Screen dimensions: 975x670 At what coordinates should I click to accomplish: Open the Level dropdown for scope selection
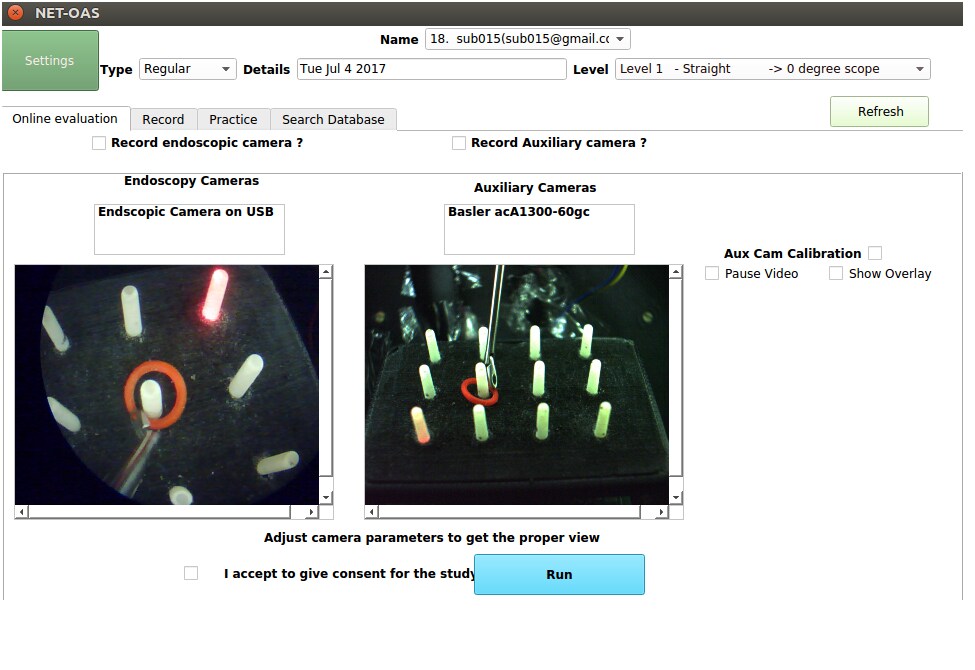(x=772, y=68)
